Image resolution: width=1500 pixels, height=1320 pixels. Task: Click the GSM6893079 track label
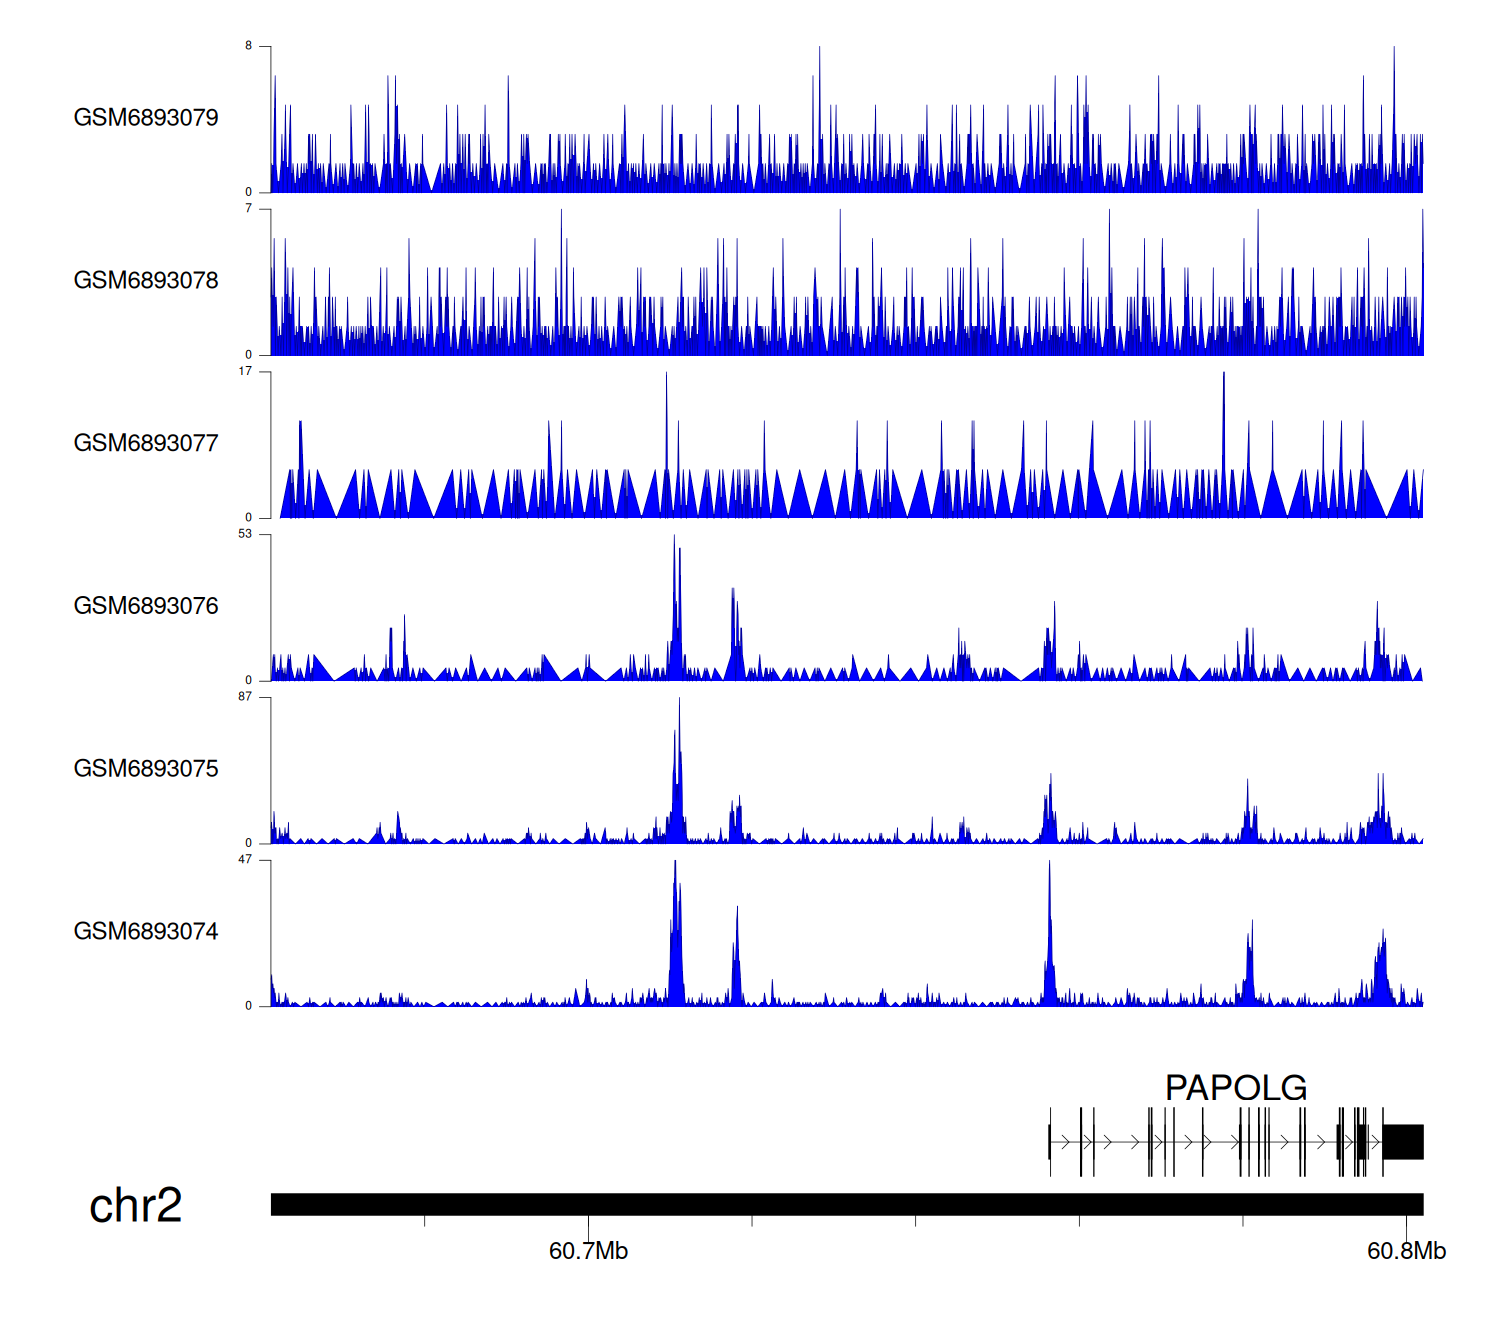click(x=146, y=118)
